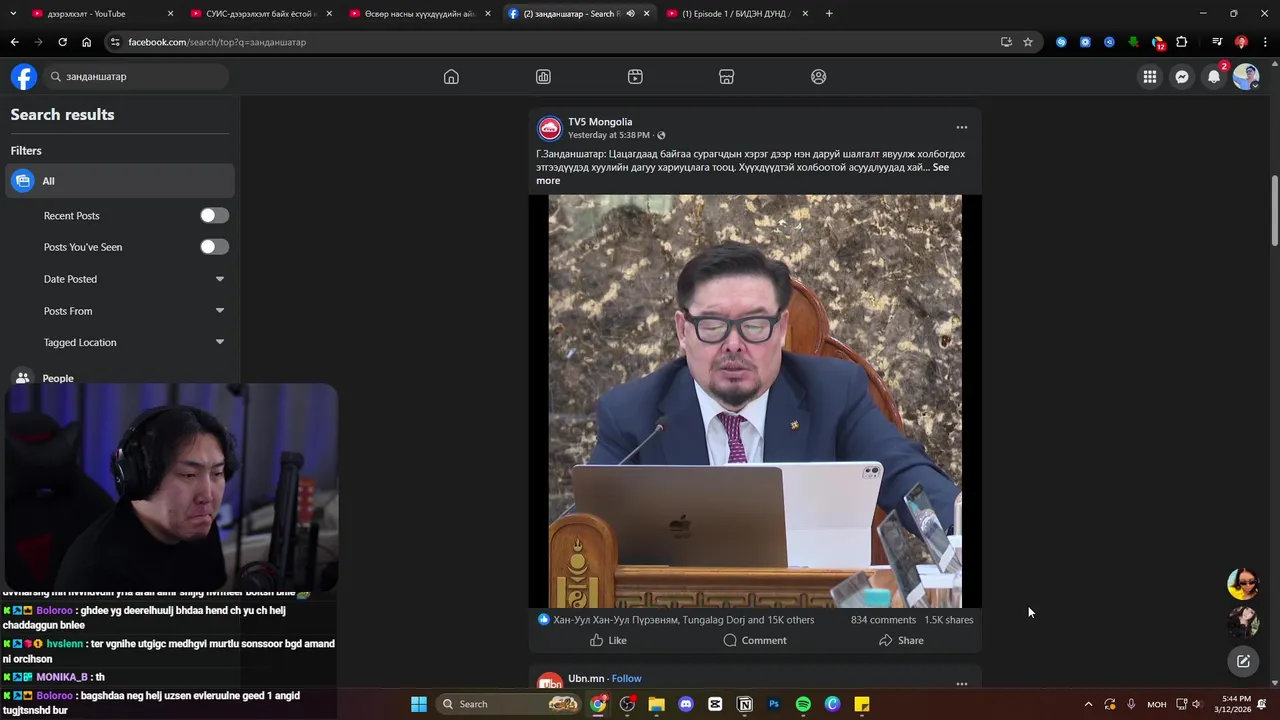Open the Facebook logo home link
Screen dimensions: 1280x720
click(24, 77)
